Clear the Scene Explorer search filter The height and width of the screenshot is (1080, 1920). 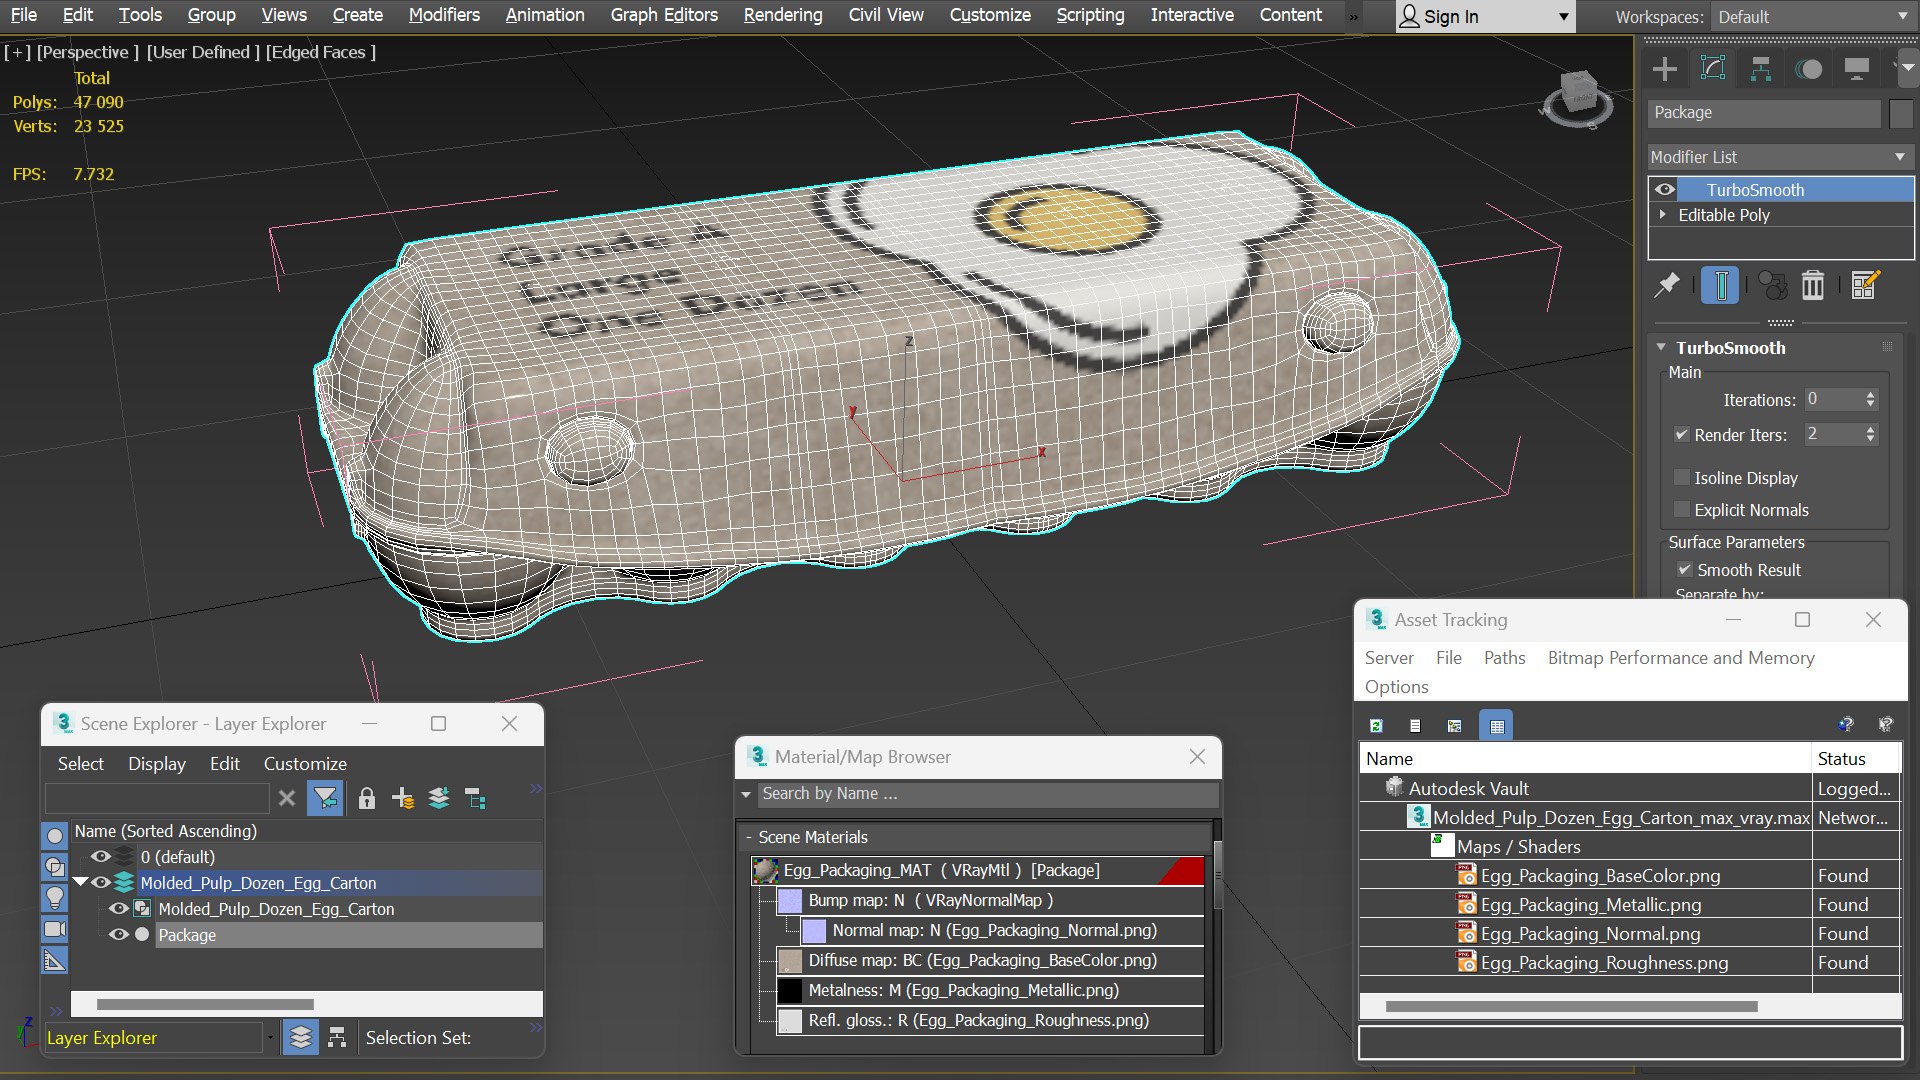(x=287, y=798)
